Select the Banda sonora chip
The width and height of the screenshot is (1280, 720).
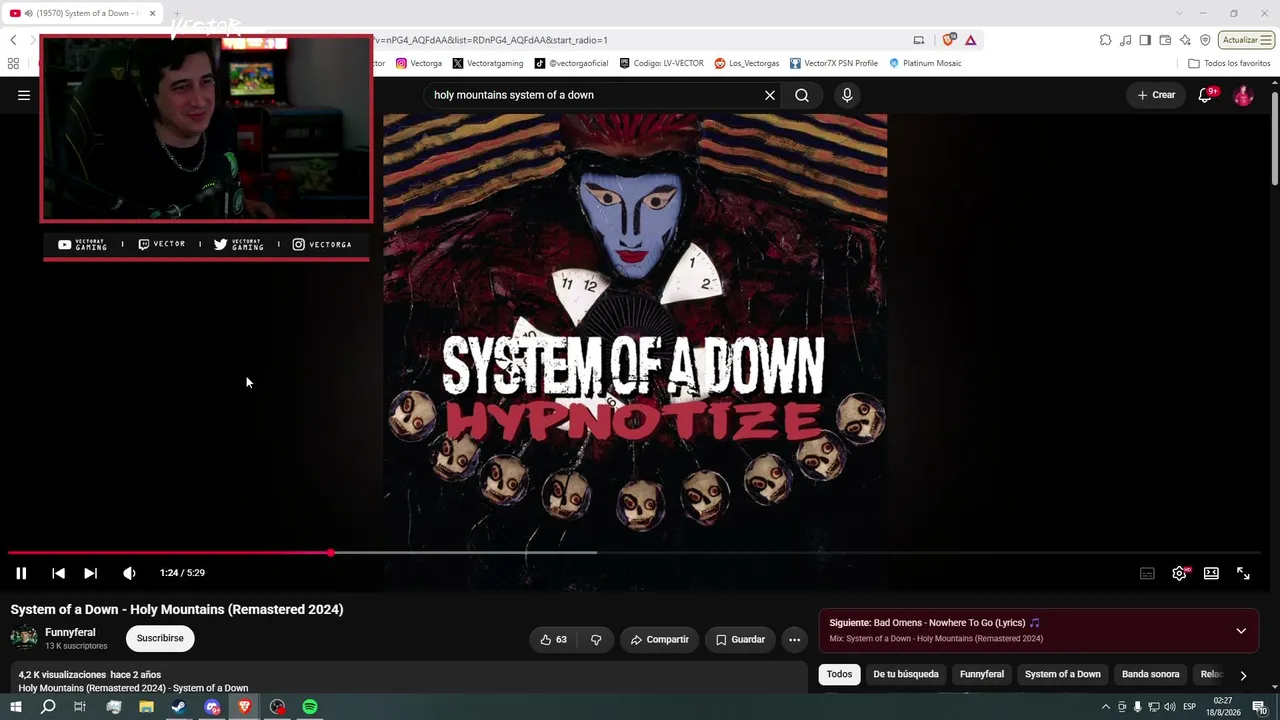pyautogui.click(x=1151, y=674)
